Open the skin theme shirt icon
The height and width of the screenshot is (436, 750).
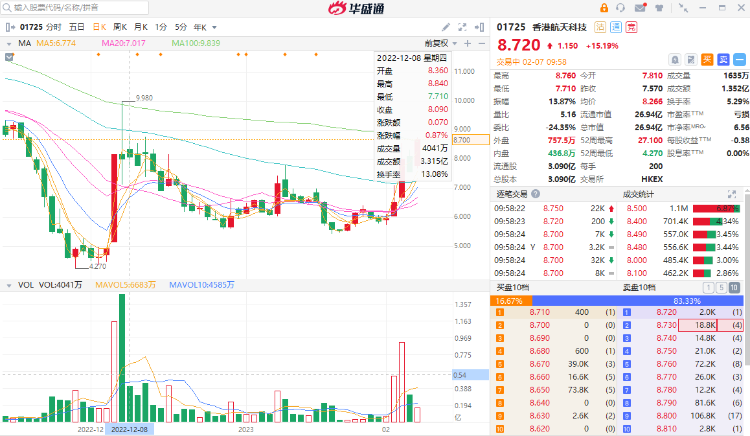[660, 8]
